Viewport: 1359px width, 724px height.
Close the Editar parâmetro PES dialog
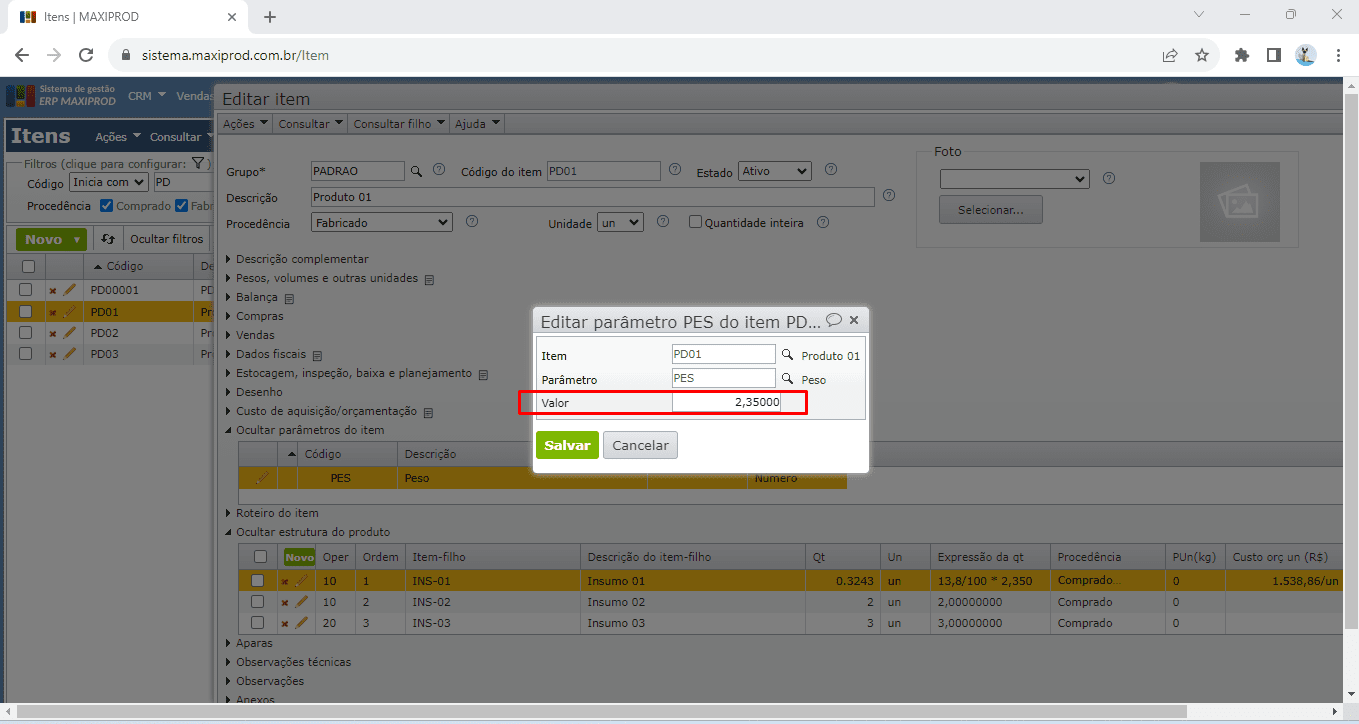pos(854,321)
